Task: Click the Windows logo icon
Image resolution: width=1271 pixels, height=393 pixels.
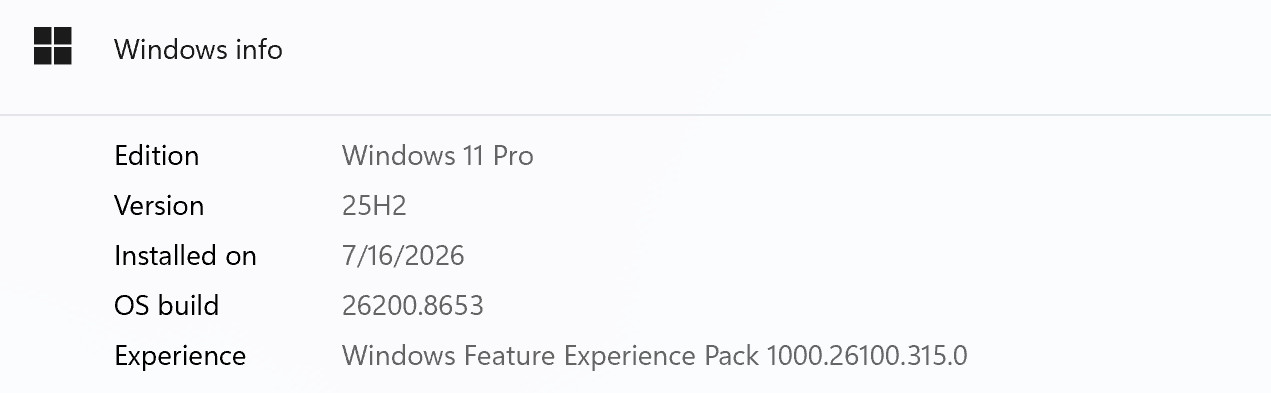Action: (53, 46)
